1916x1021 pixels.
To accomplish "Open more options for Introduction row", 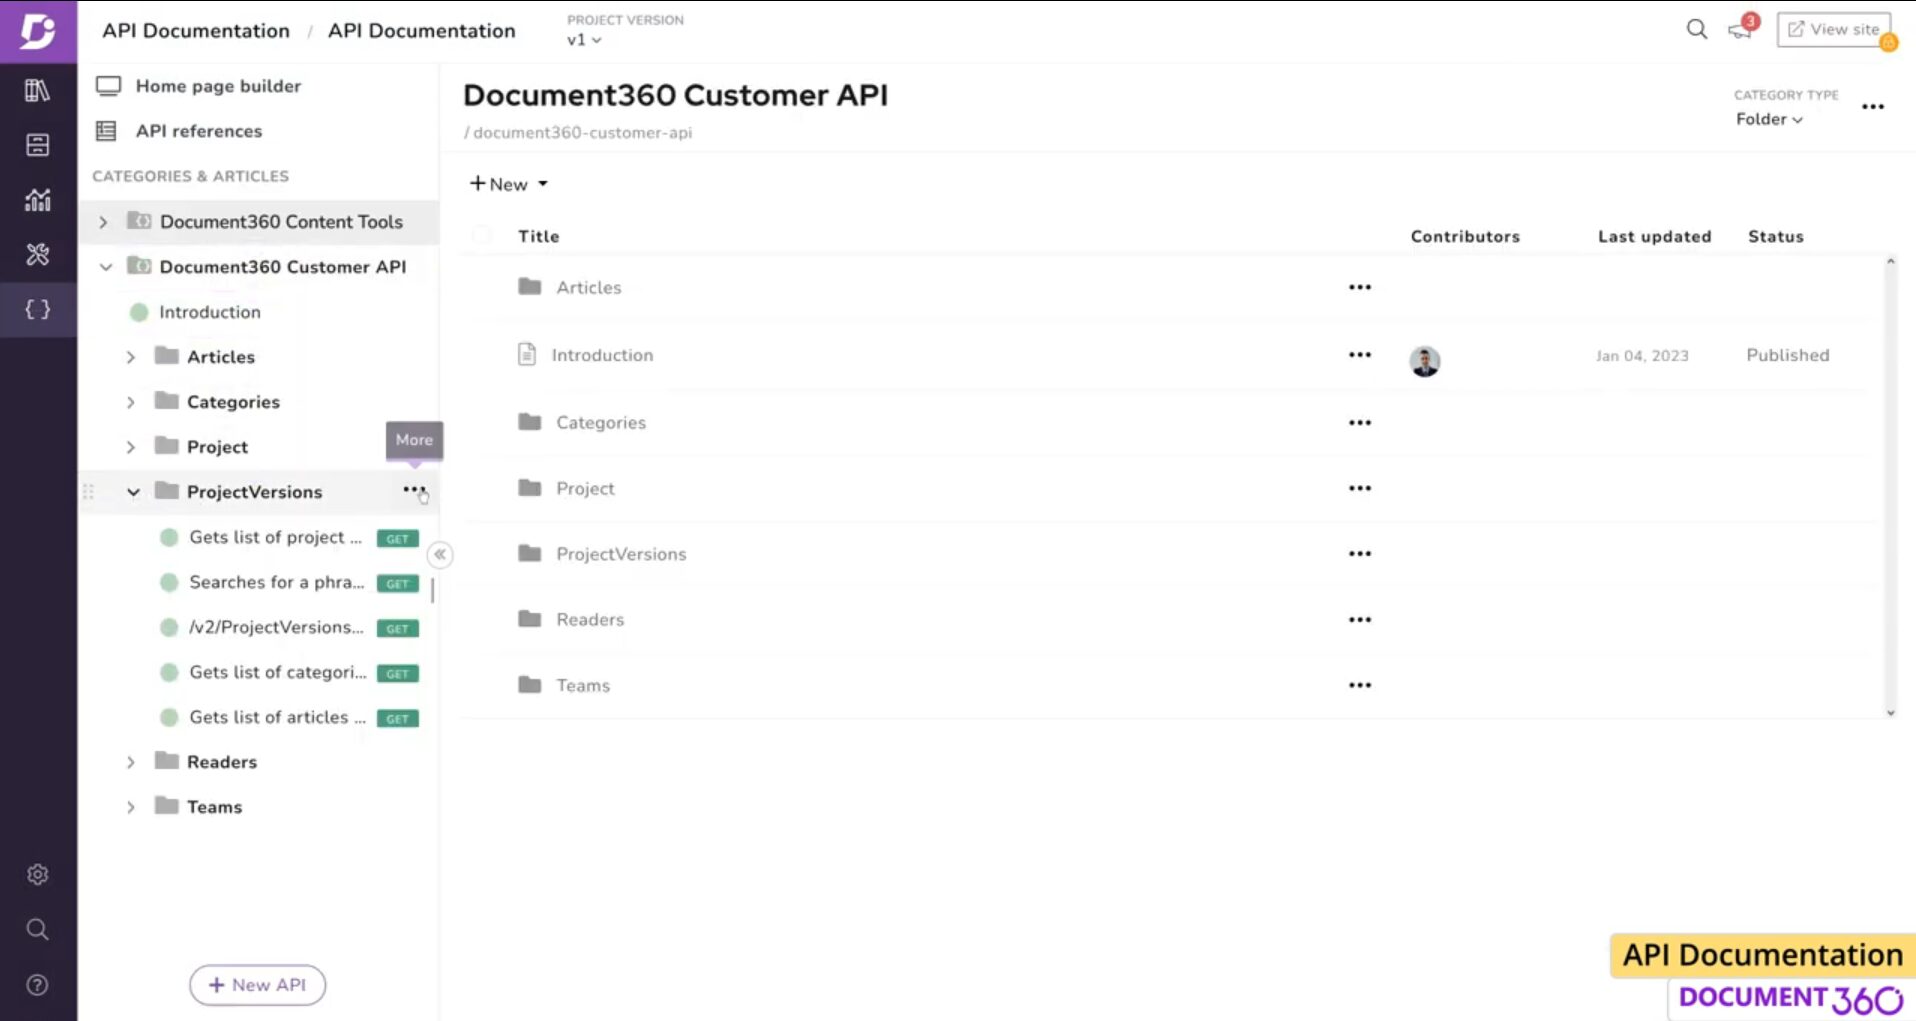I will (x=1360, y=355).
